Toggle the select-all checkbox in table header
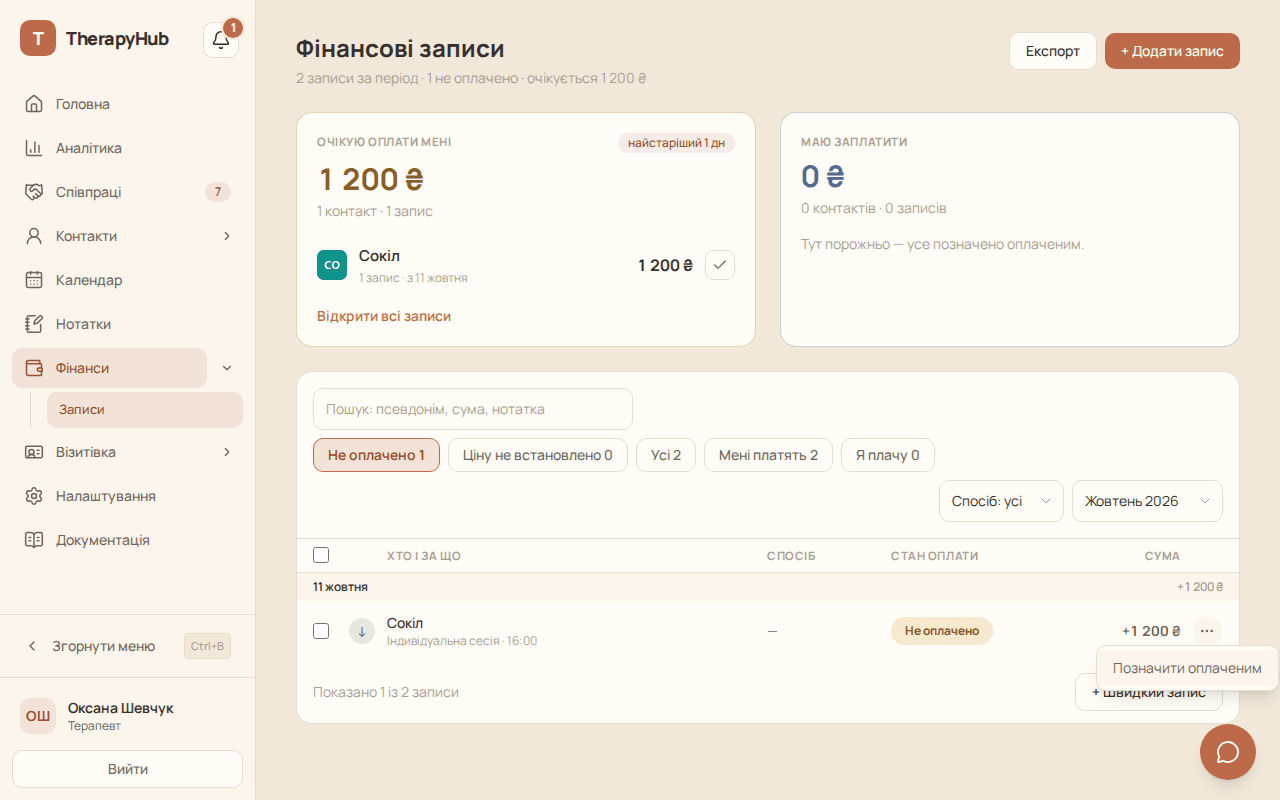 pos(321,555)
